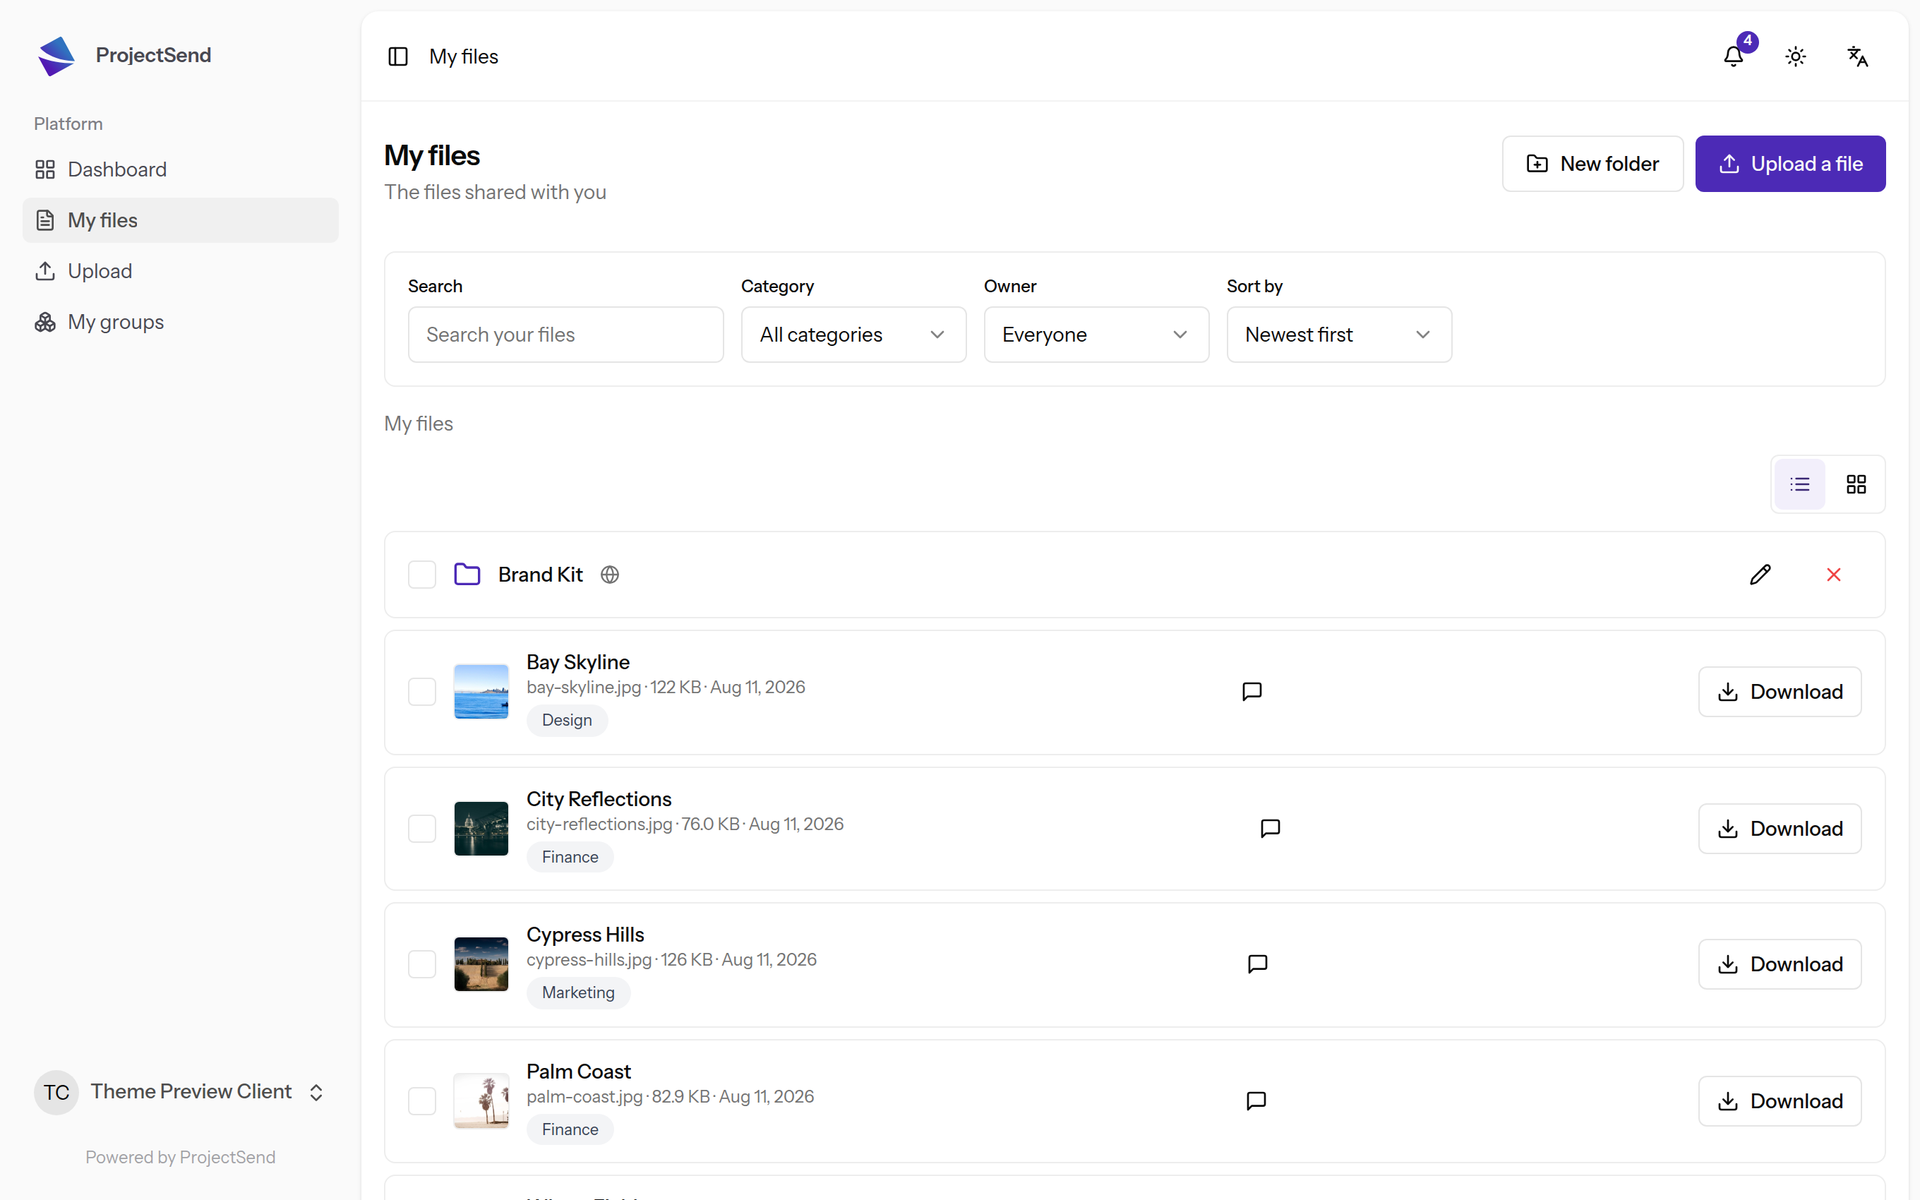Open comments for City Reflections

click(1270, 829)
